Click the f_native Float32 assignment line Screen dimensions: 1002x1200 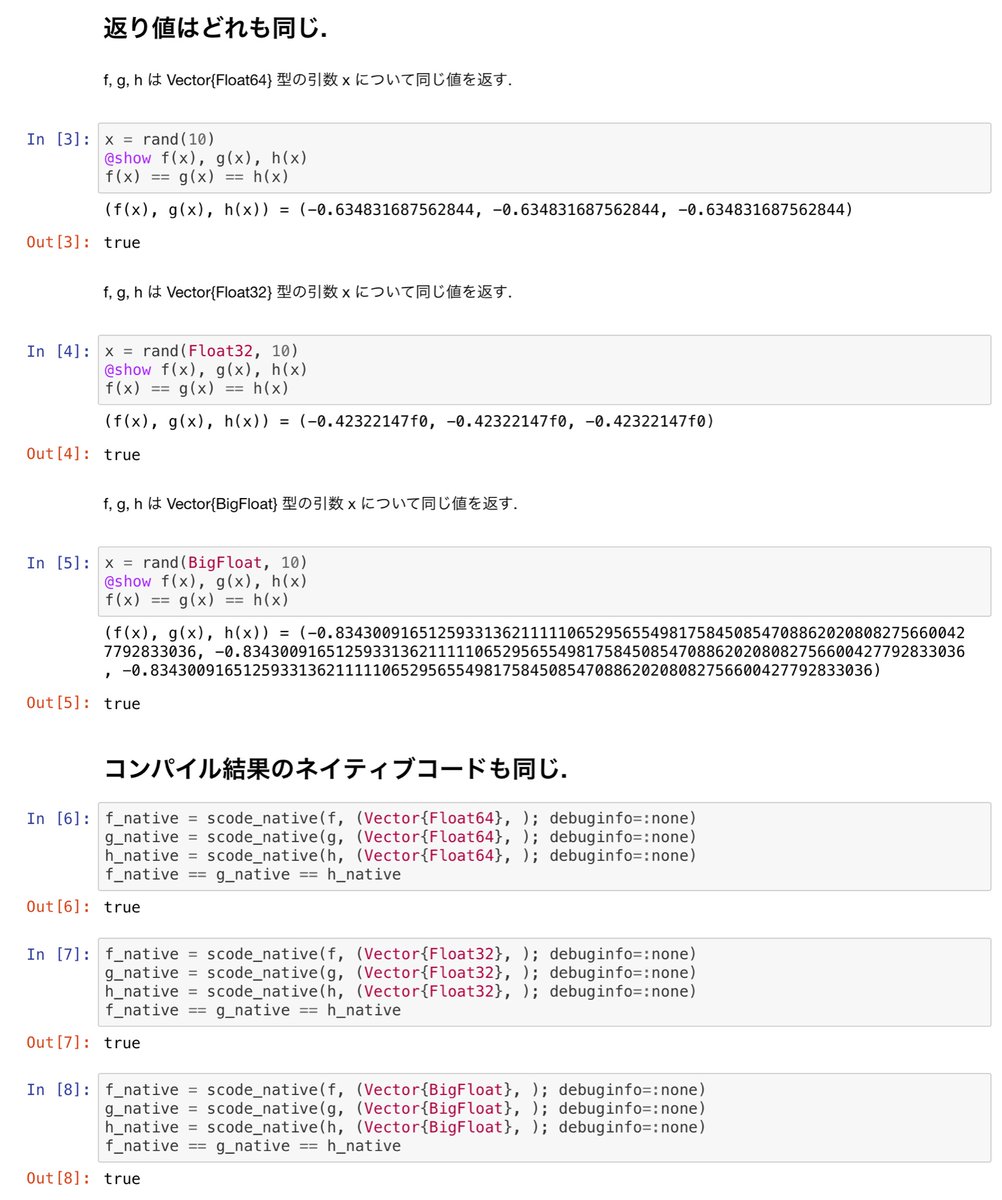click(x=400, y=954)
